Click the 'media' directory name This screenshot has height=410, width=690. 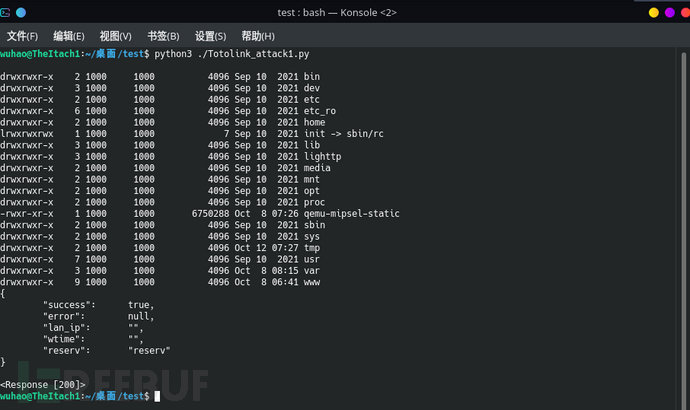coord(317,168)
